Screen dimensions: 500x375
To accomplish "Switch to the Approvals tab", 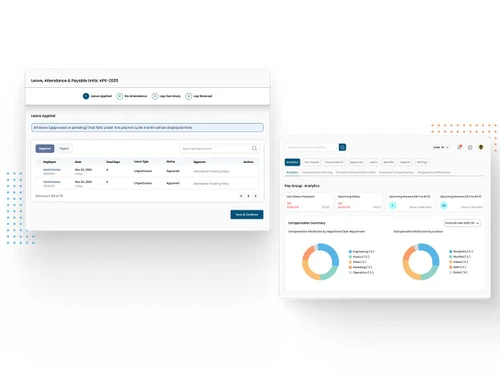I will tap(356, 162).
